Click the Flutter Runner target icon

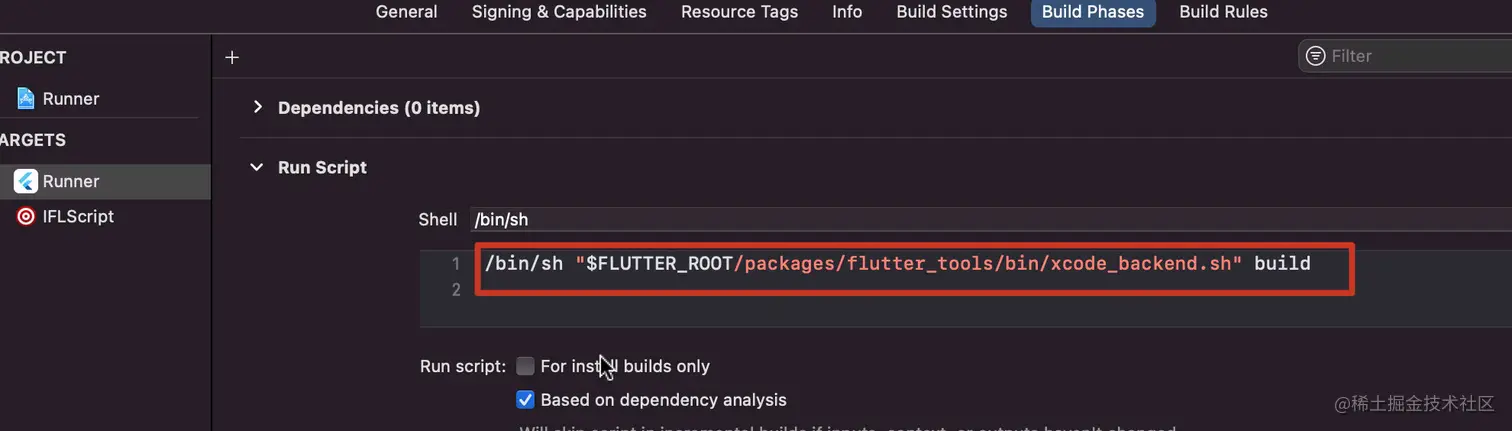coord(26,181)
